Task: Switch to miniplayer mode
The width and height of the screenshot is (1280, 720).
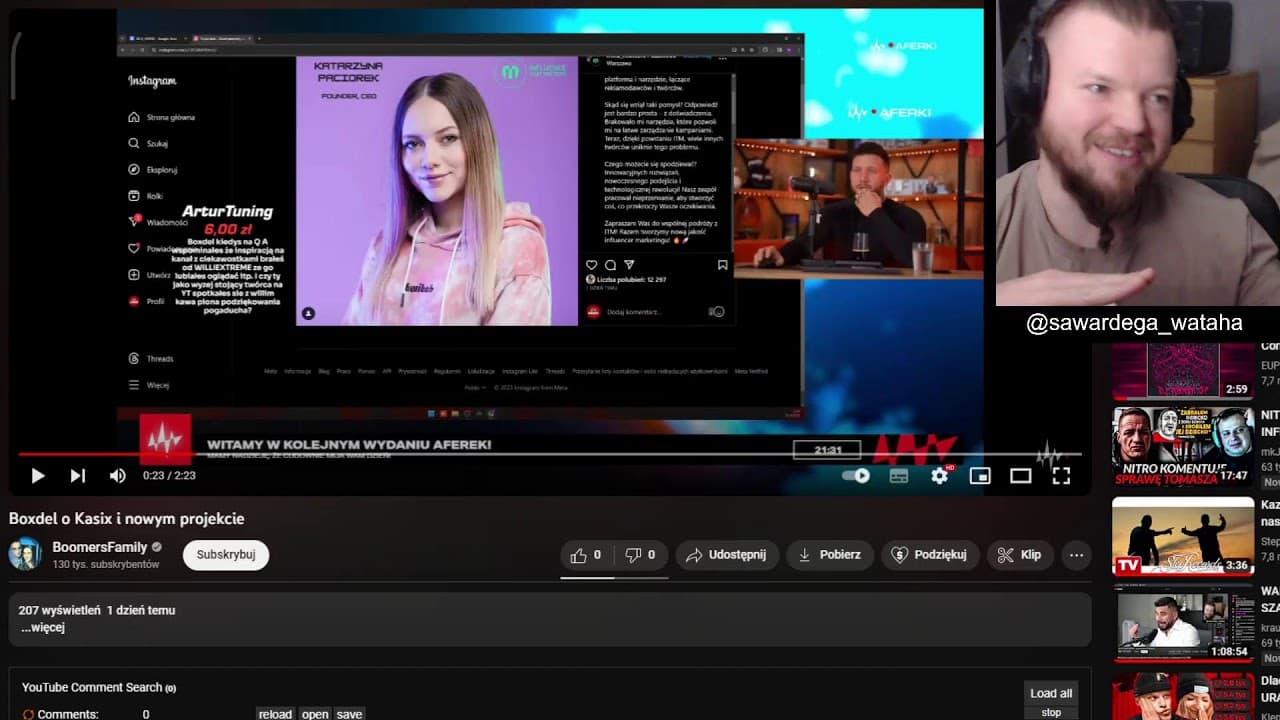Action: pyautogui.click(x=980, y=476)
